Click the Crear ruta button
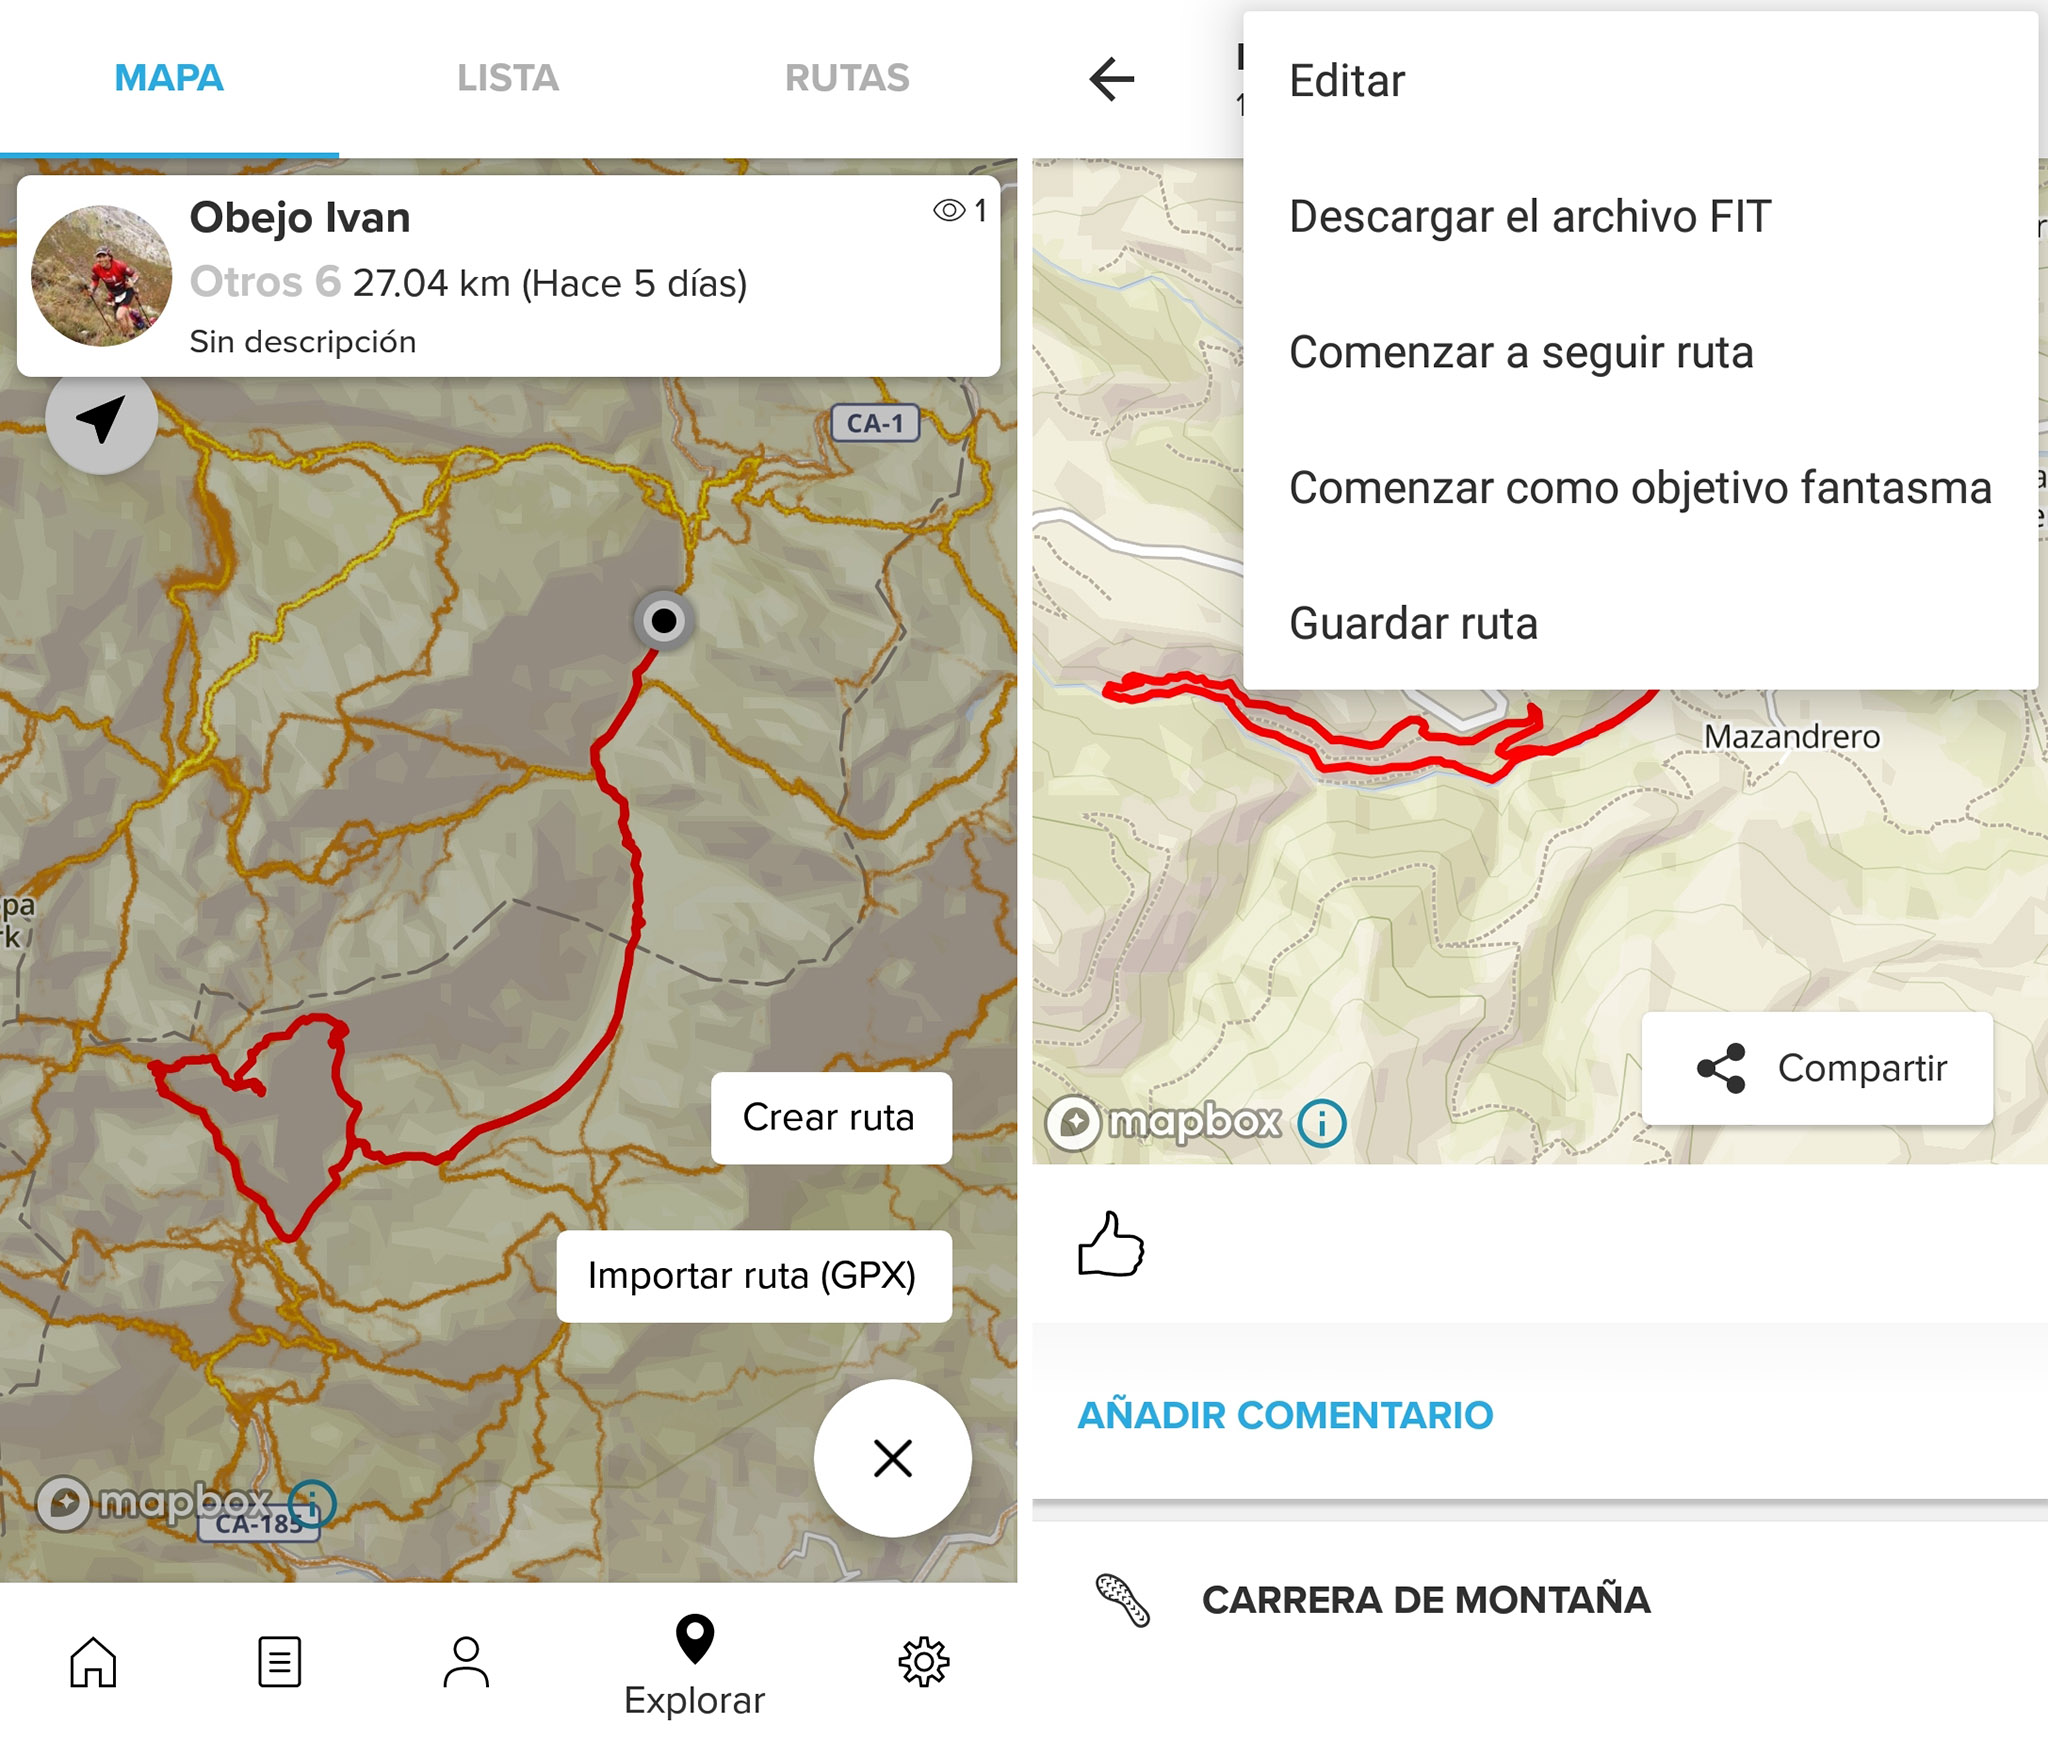Viewport: 2048px width, 1741px height. pyautogui.click(x=831, y=1117)
